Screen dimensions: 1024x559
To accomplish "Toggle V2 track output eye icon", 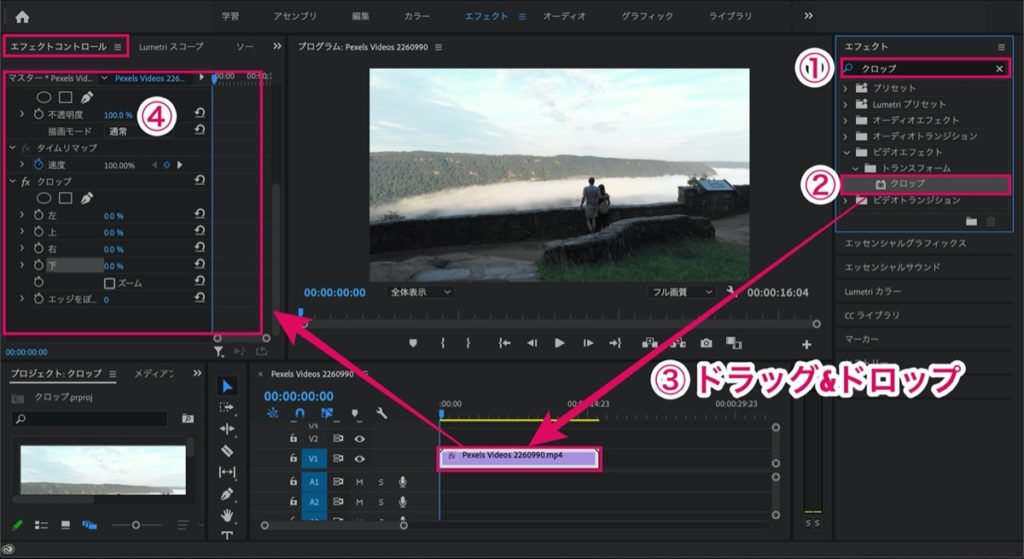I will pos(359,439).
